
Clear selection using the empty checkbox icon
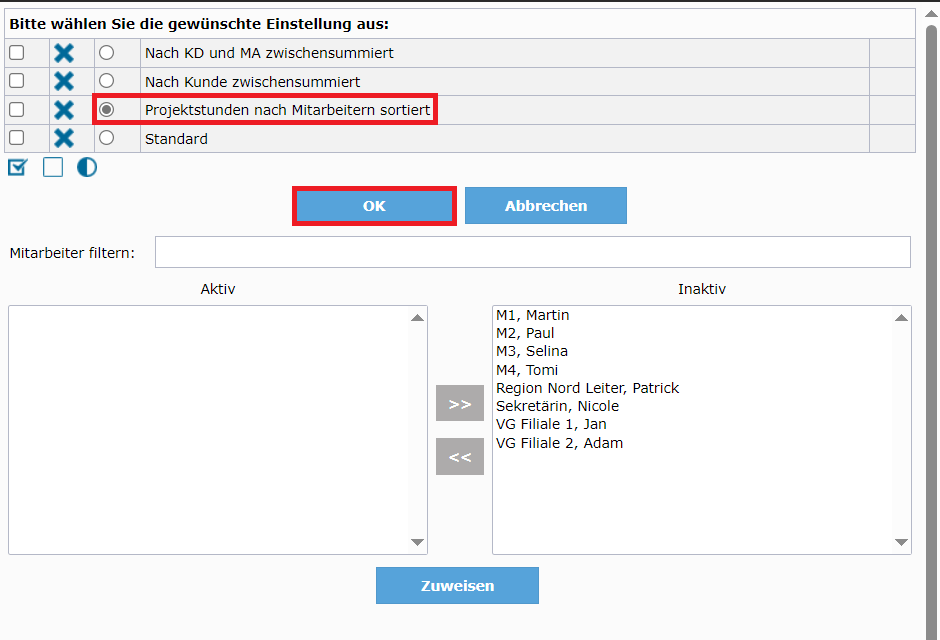click(51, 167)
